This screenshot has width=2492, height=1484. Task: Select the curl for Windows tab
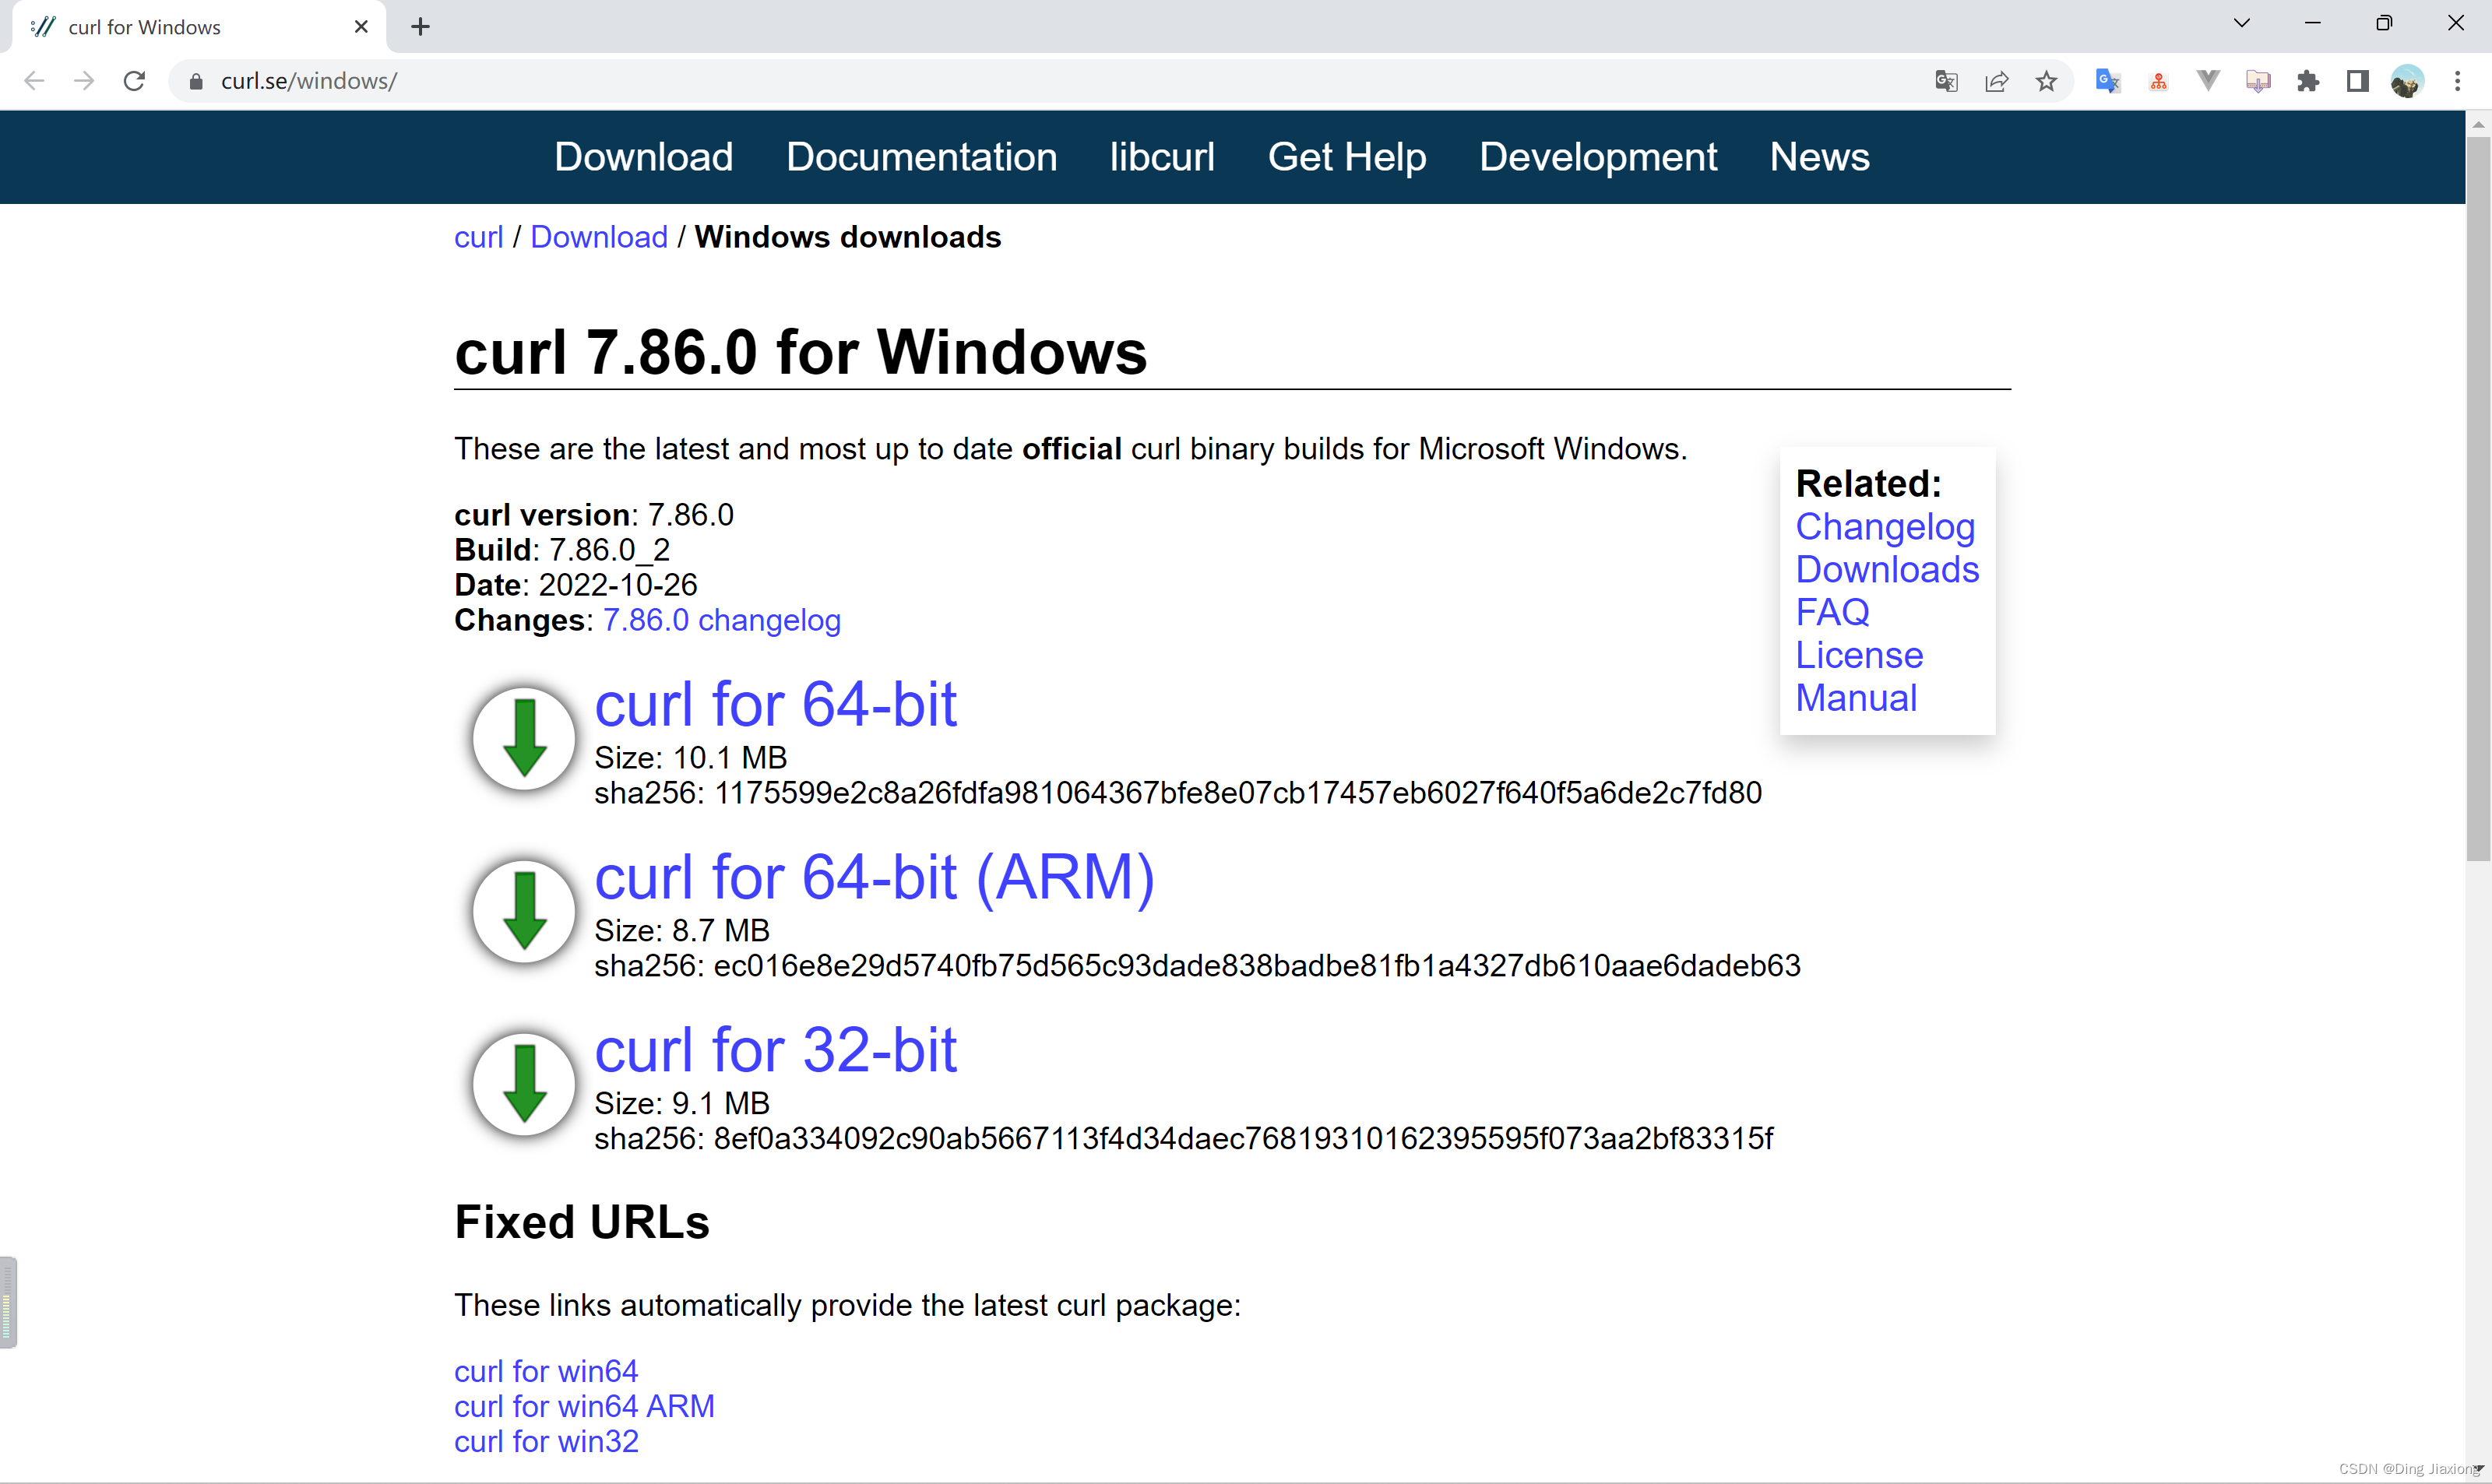[x=198, y=27]
